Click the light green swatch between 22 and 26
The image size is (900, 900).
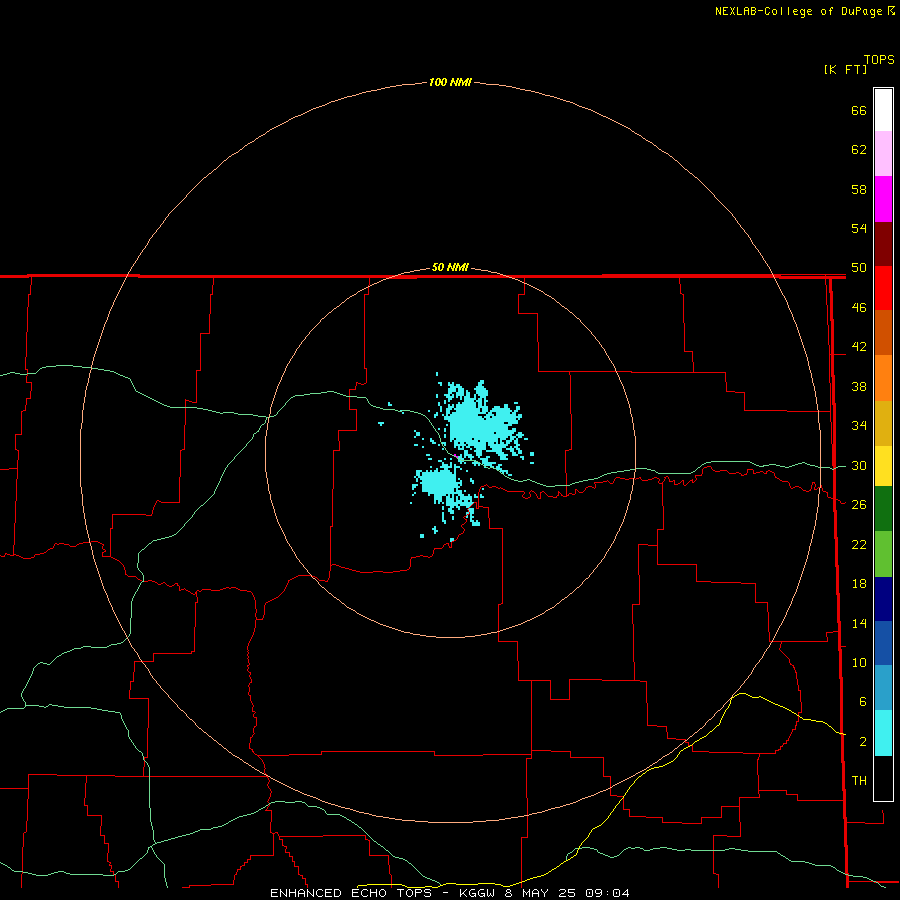[883, 553]
